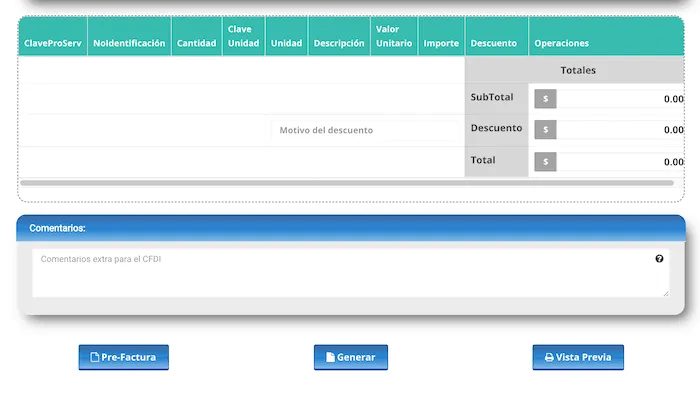The image size is (700, 396).
Task: Click the Valor Unitario column header
Action: point(394,36)
